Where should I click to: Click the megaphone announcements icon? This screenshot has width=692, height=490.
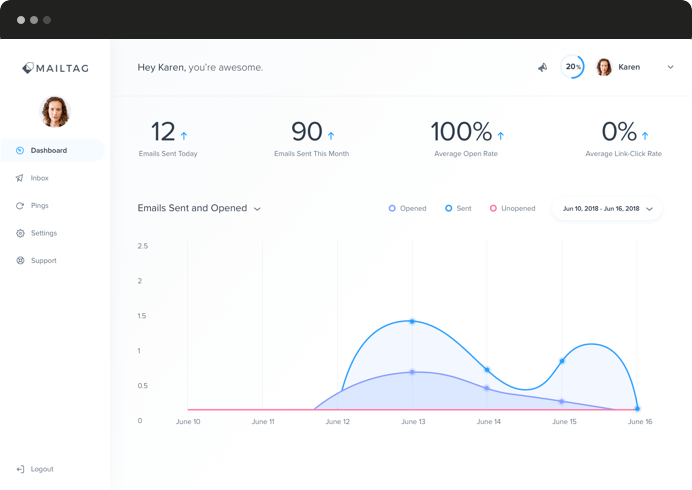click(x=542, y=67)
